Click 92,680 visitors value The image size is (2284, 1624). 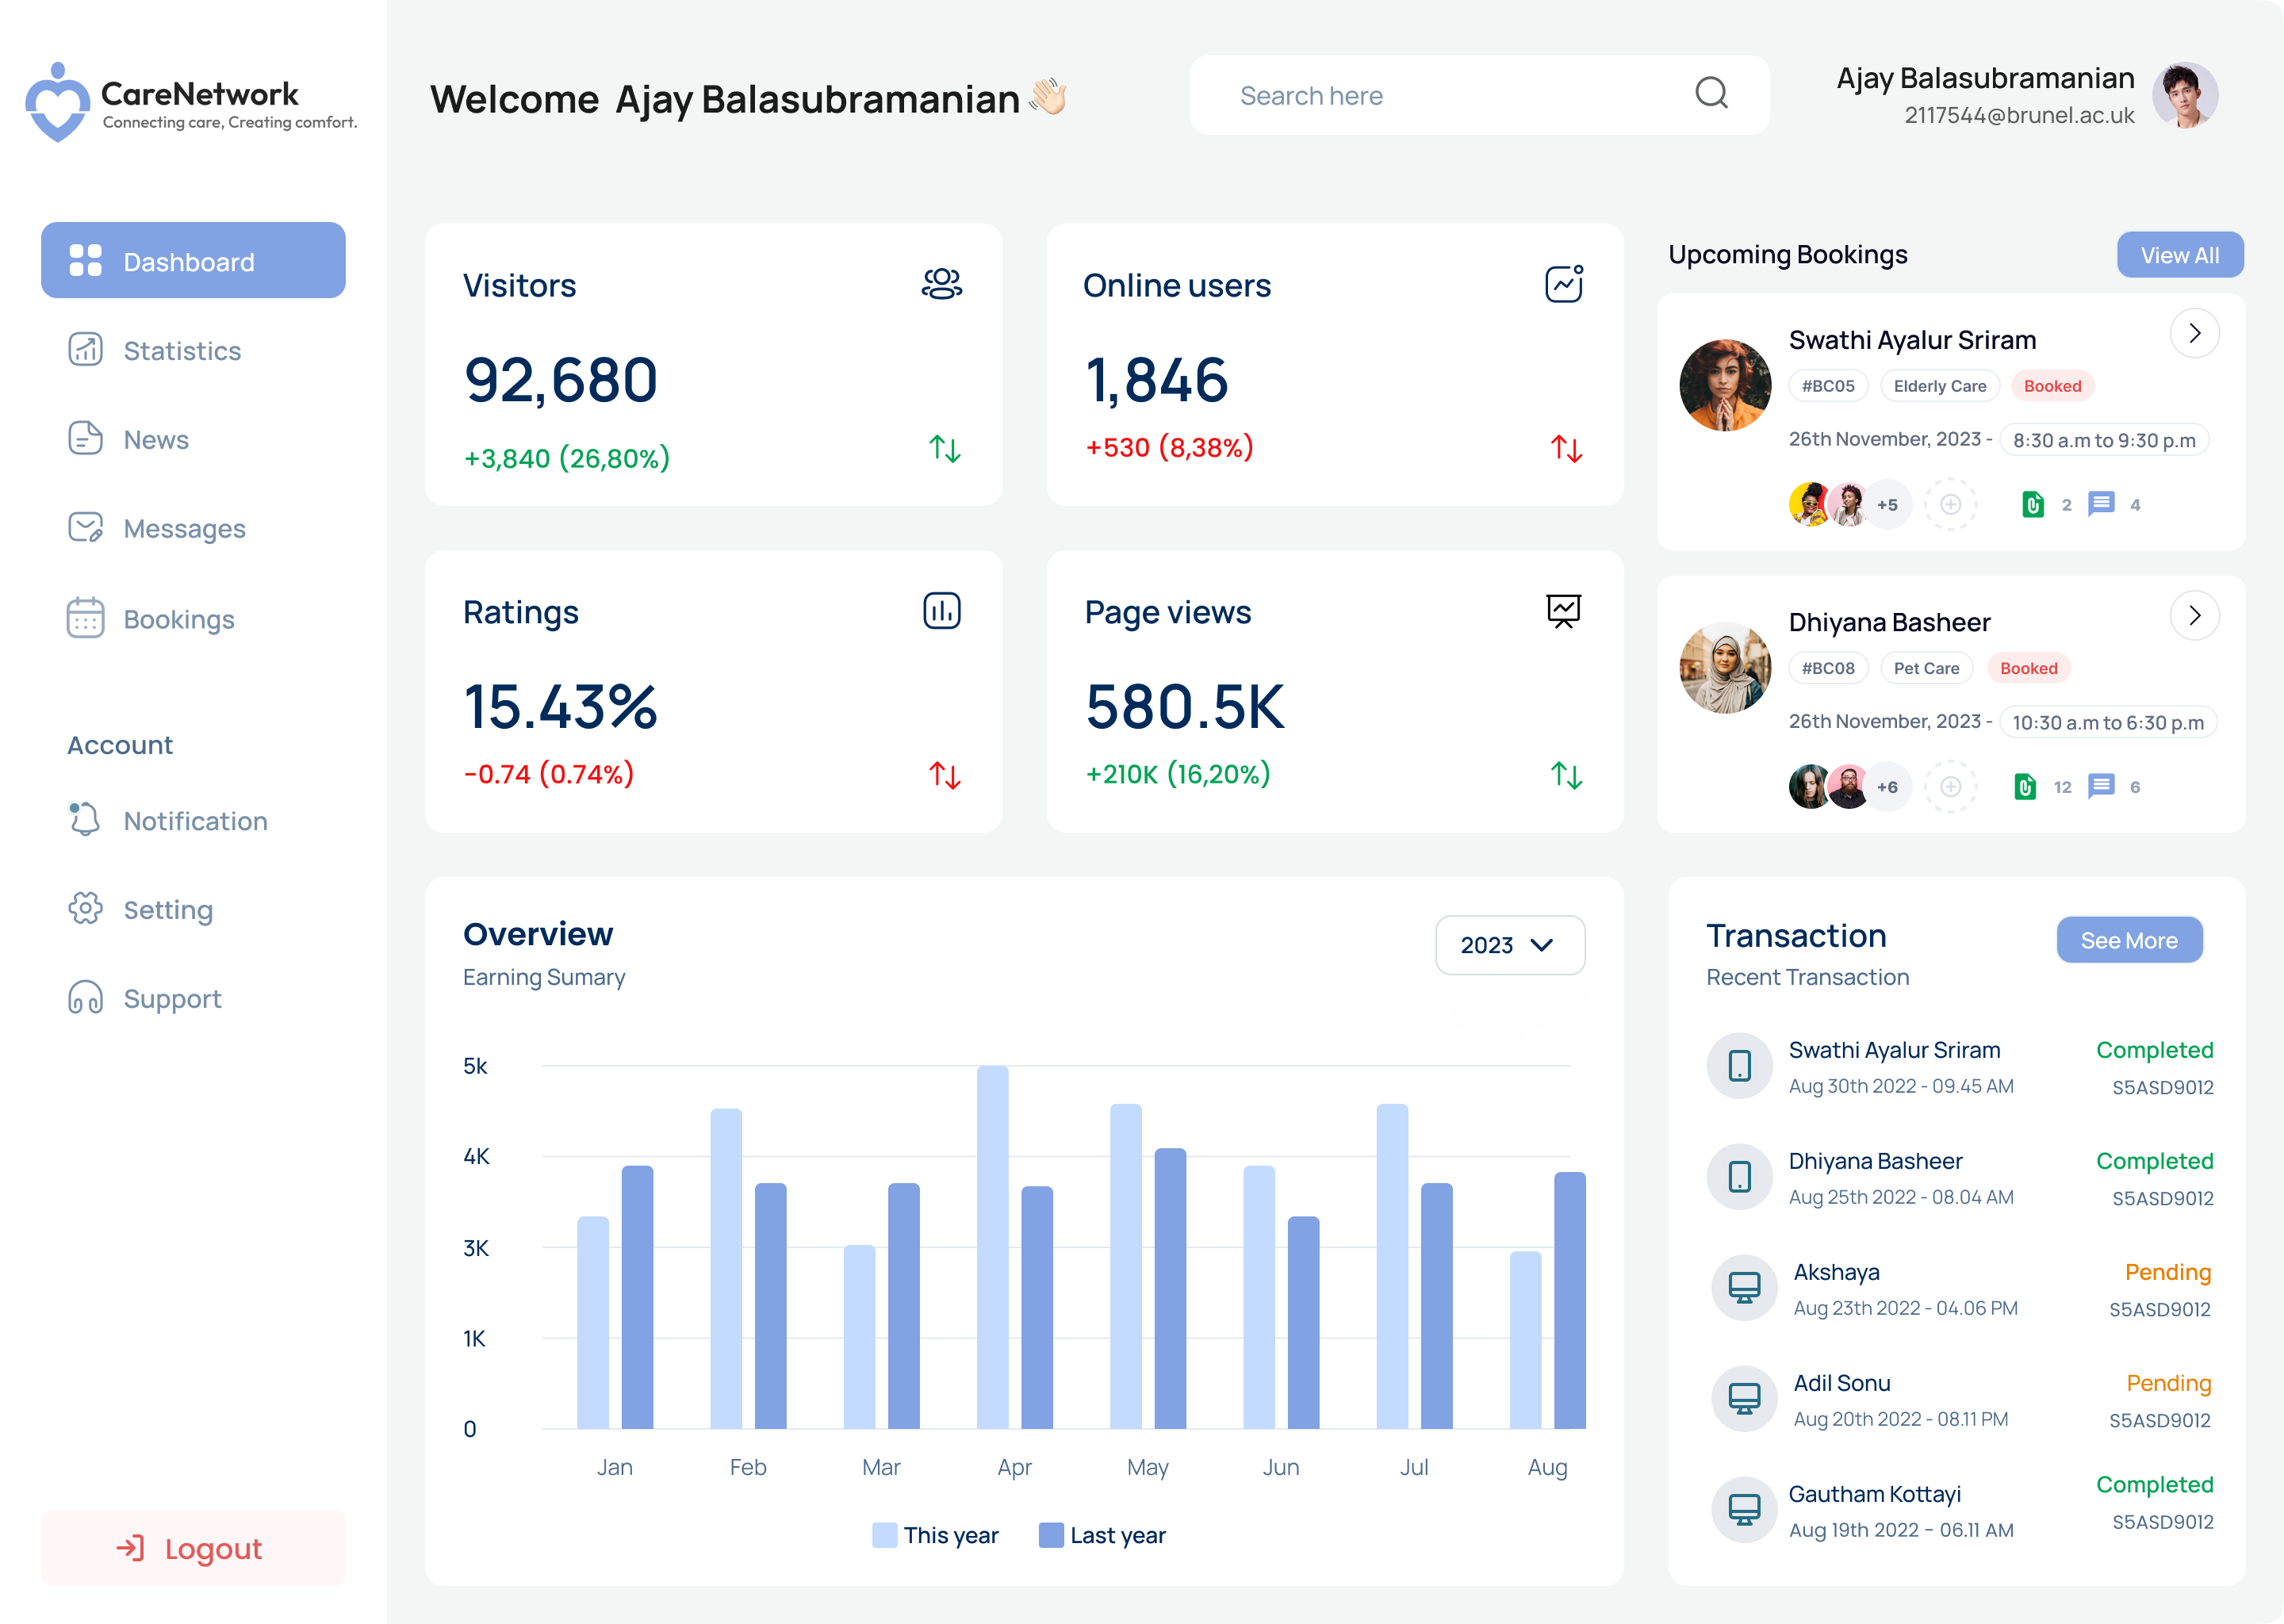pos(560,380)
